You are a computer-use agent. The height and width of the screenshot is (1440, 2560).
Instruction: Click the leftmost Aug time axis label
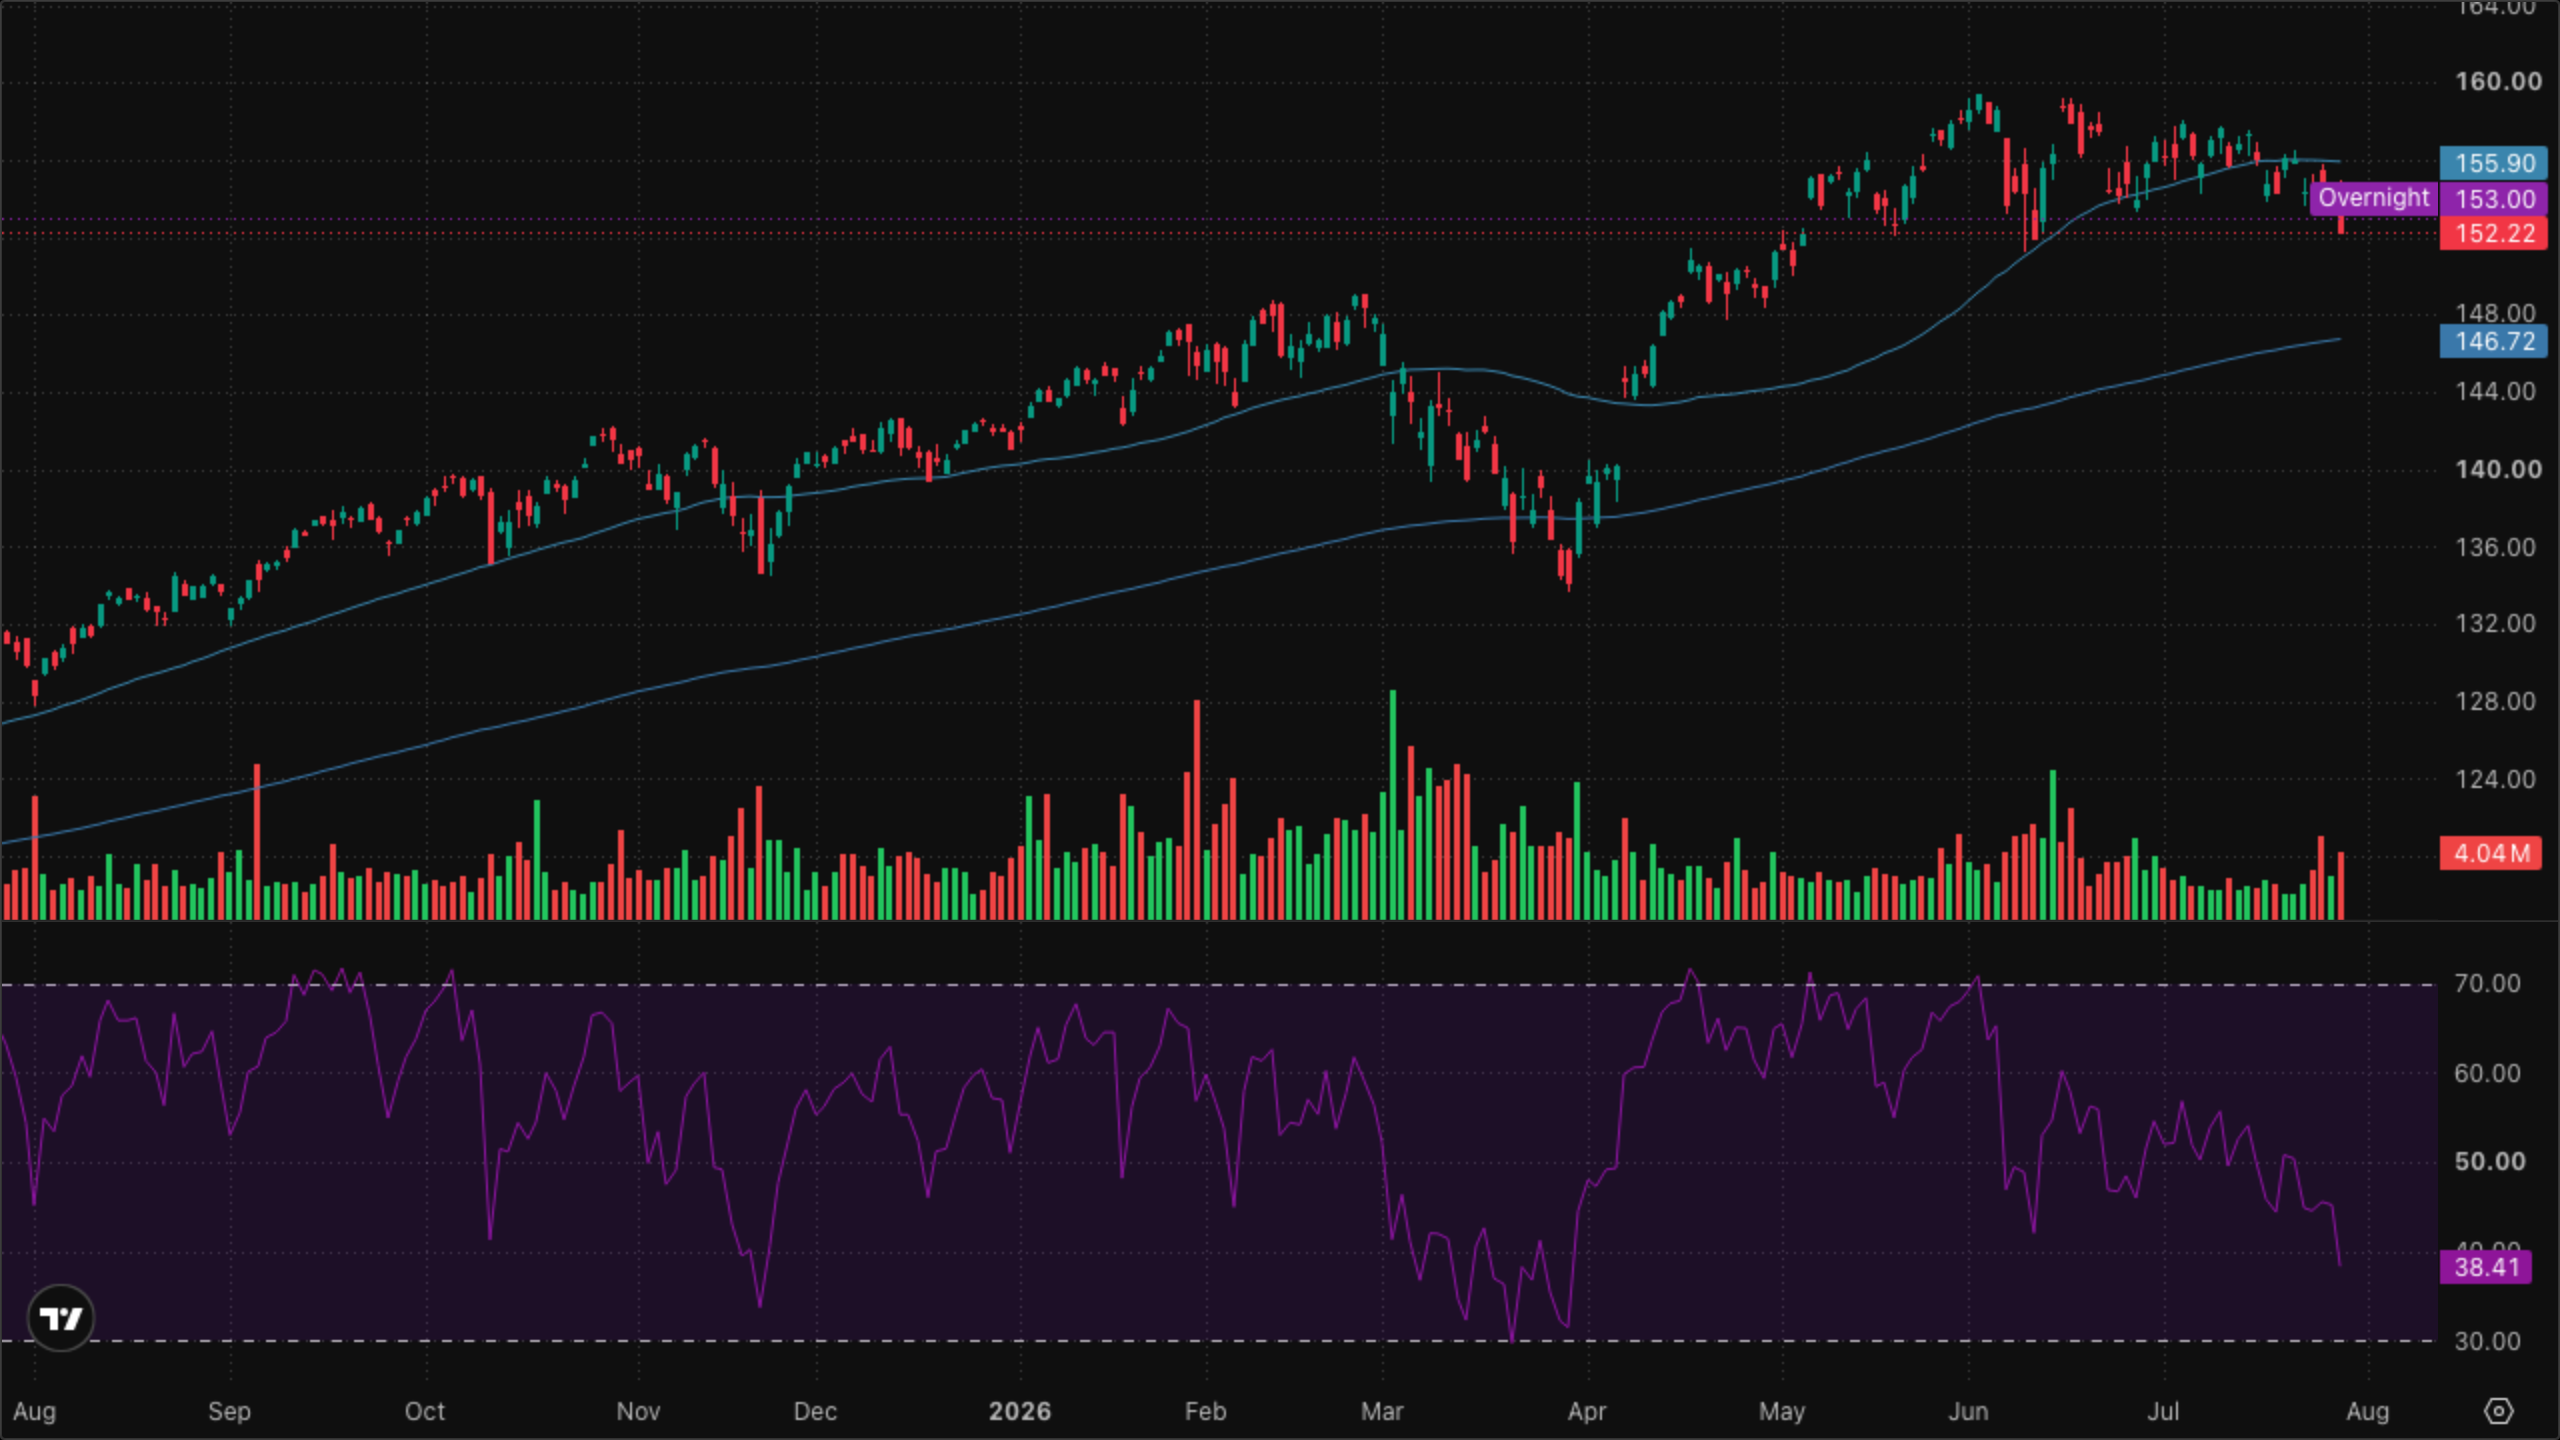click(x=35, y=1412)
